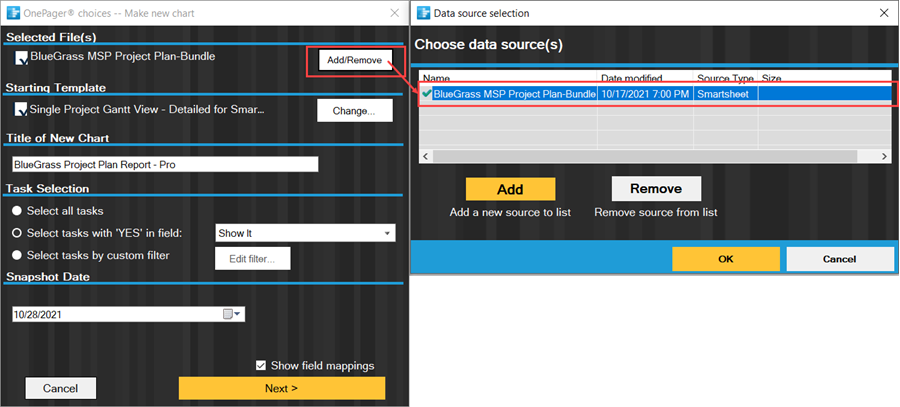Screen dimensions: 900x407
Task: Click the Add/Remove button for selected files
Action: [x=355, y=60]
